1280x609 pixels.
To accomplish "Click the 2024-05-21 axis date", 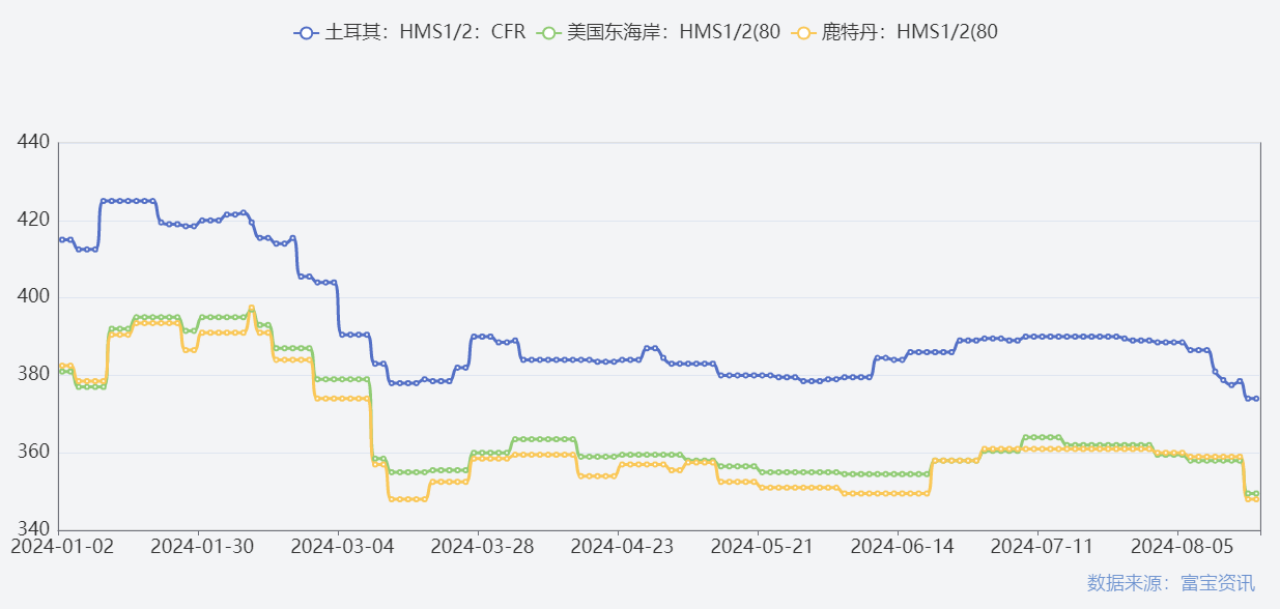I will (x=762, y=547).
